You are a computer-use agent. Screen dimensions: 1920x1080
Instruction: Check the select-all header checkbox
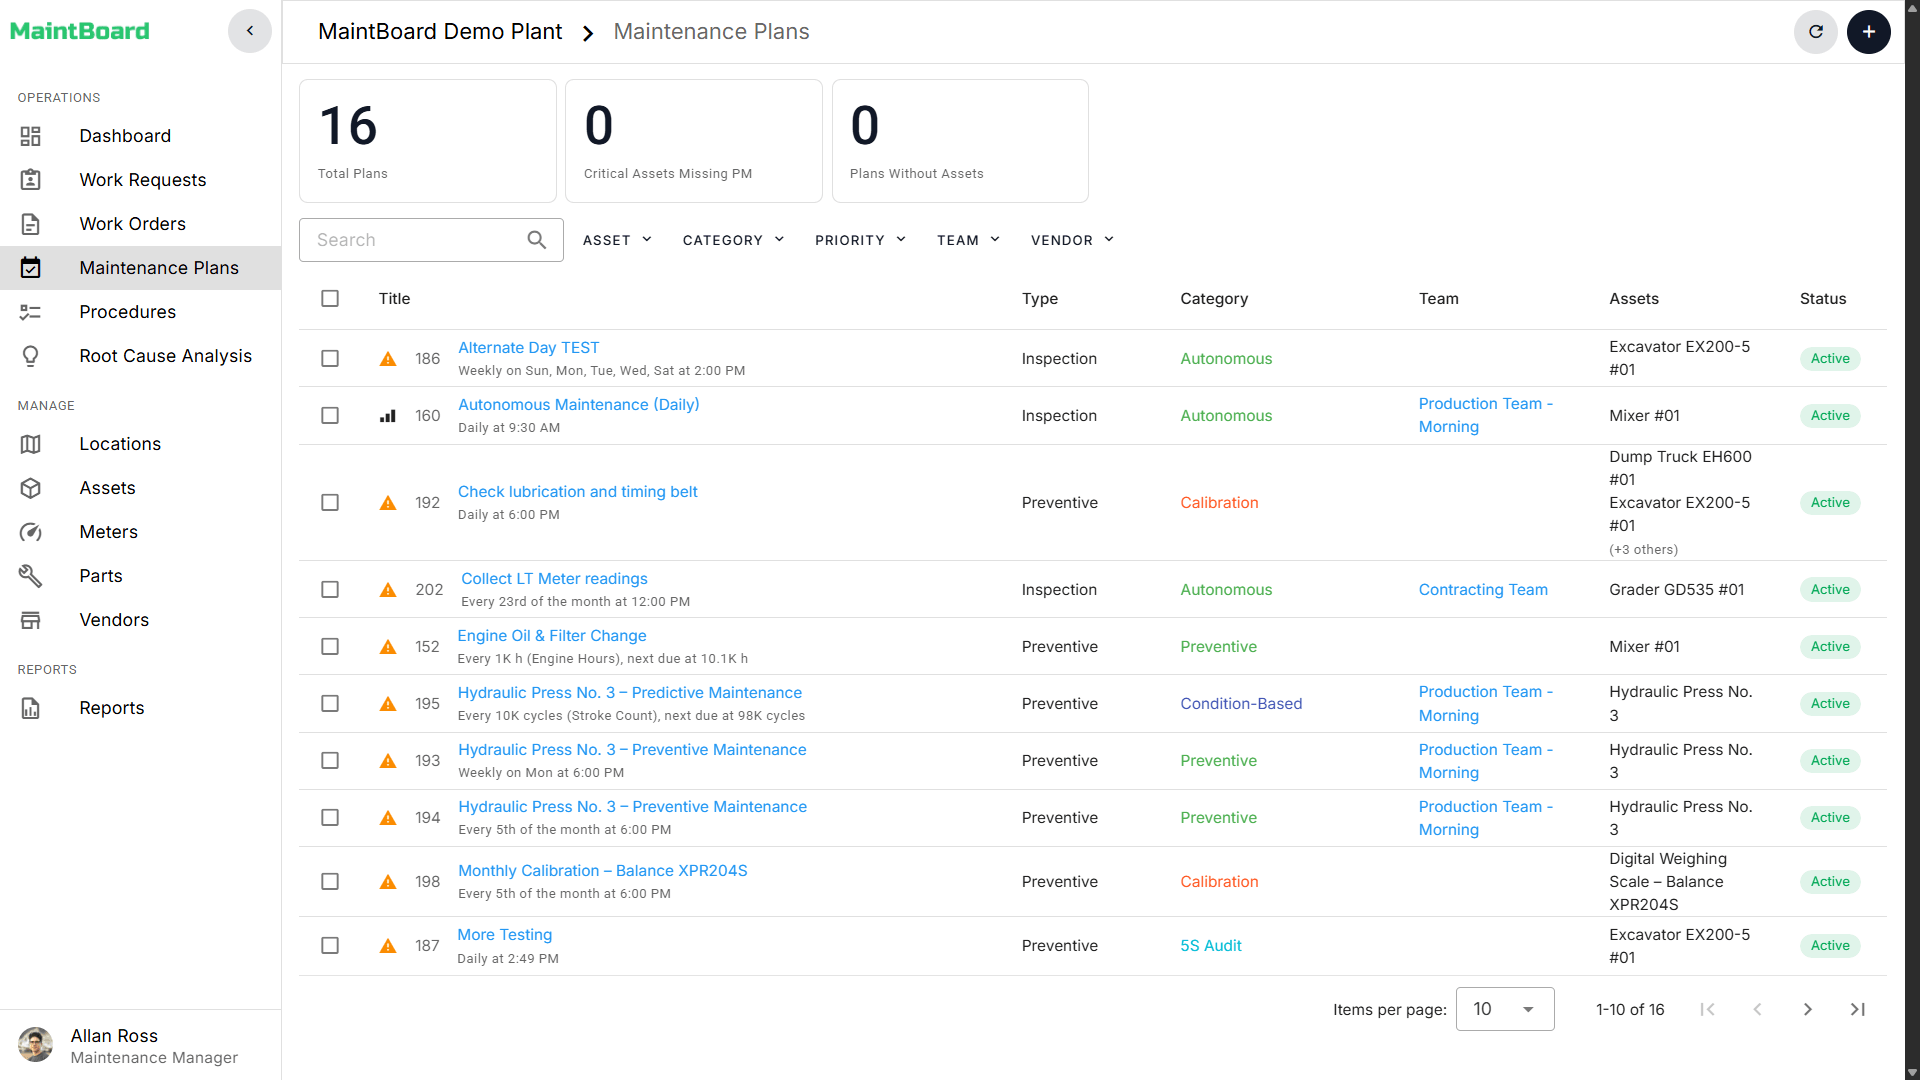(x=330, y=299)
